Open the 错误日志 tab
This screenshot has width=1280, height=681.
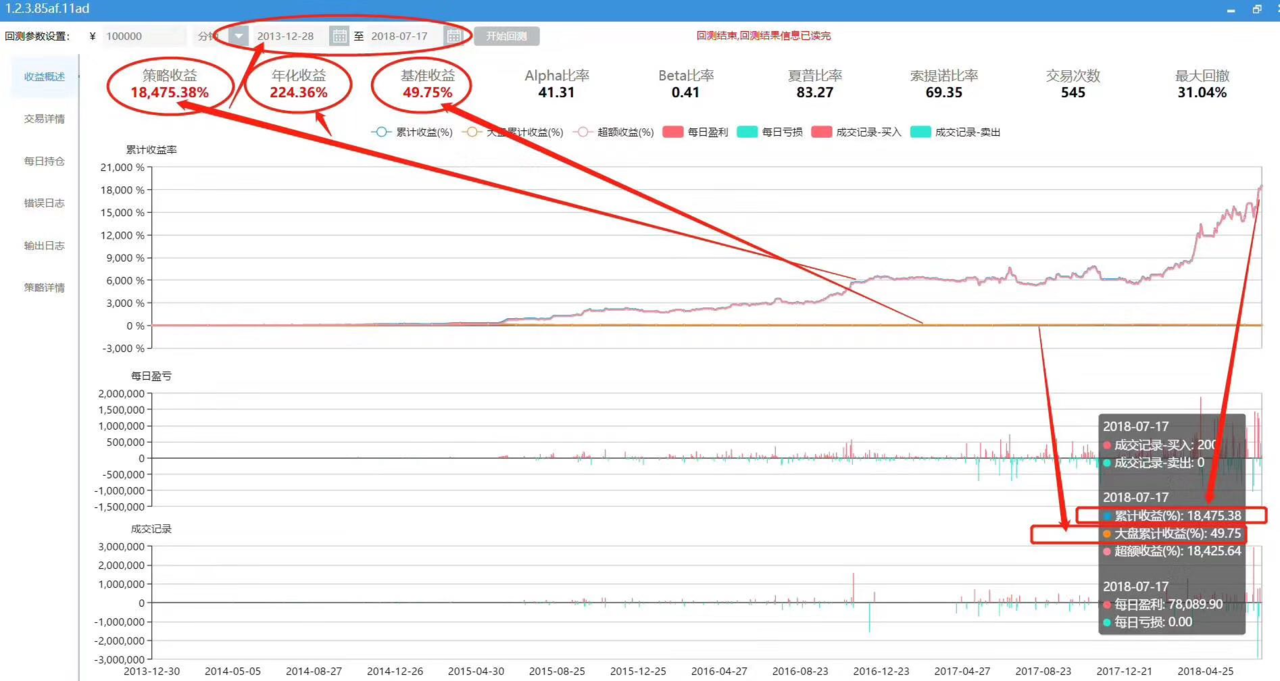coord(44,203)
